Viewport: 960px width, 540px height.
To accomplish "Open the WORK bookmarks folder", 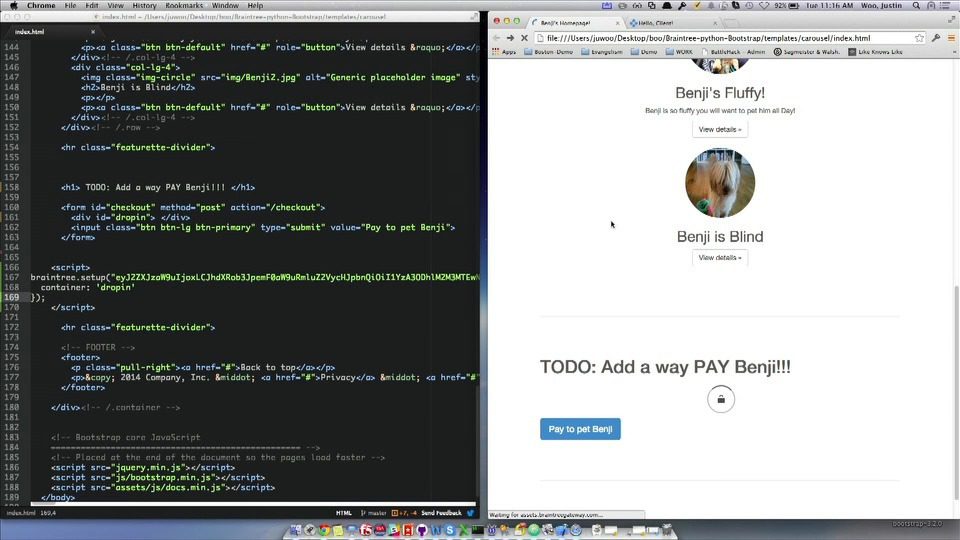I will click(x=680, y=52).
